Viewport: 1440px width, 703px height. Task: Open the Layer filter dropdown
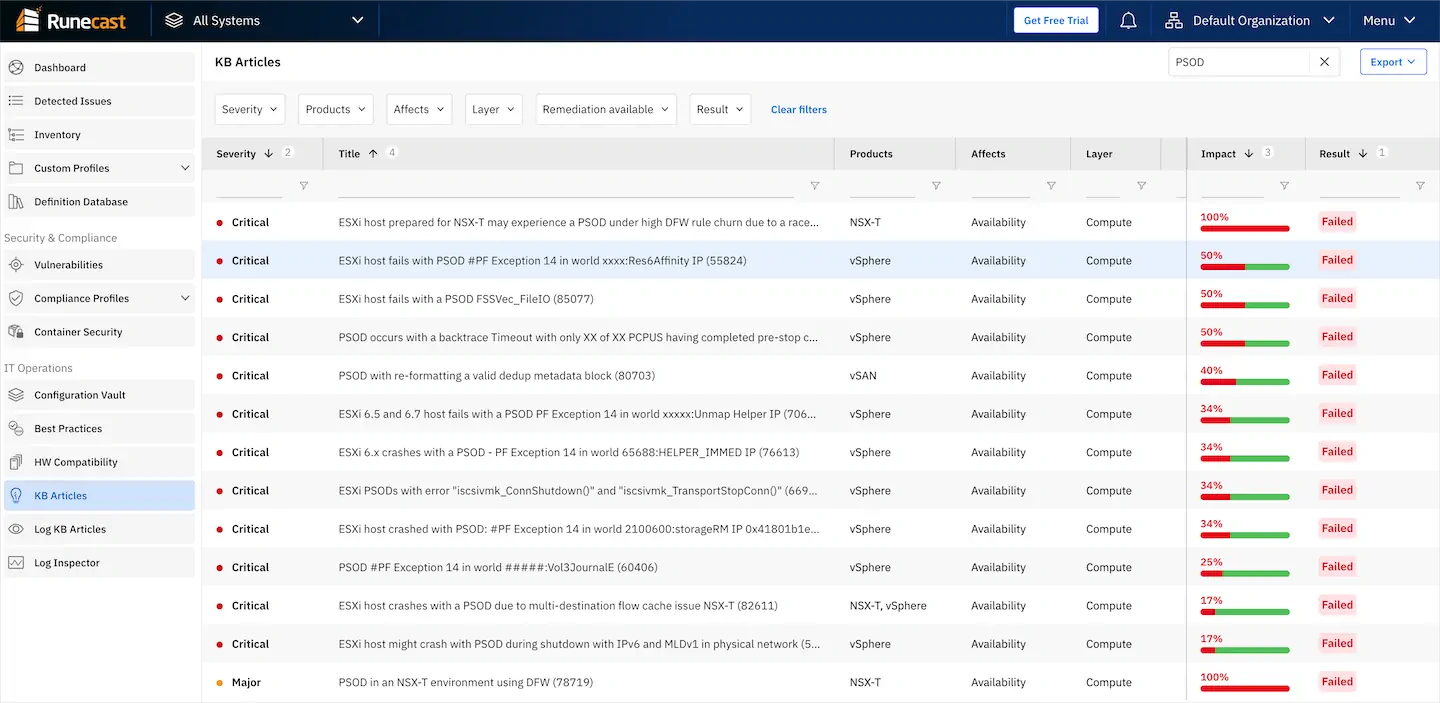click(494, 110)
